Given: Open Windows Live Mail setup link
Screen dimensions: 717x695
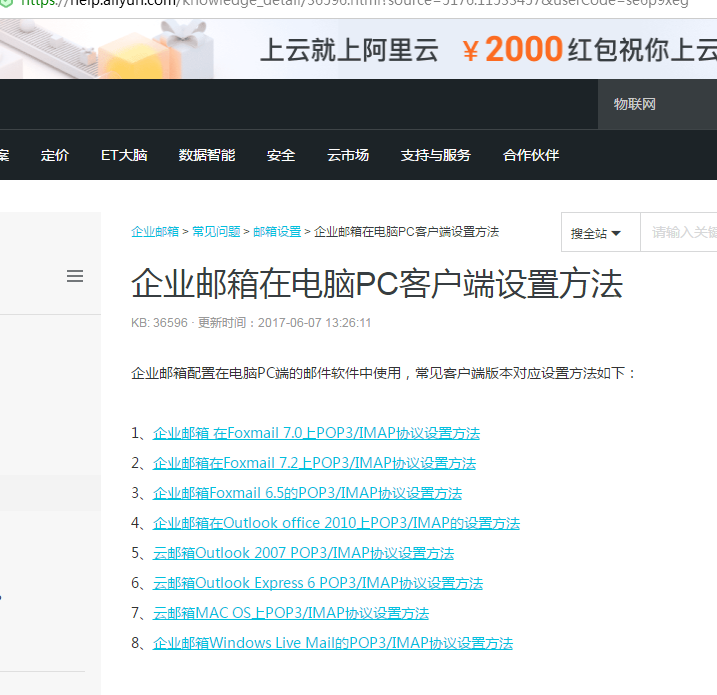Looking at the screenshot, I should (x=333, y=643).
